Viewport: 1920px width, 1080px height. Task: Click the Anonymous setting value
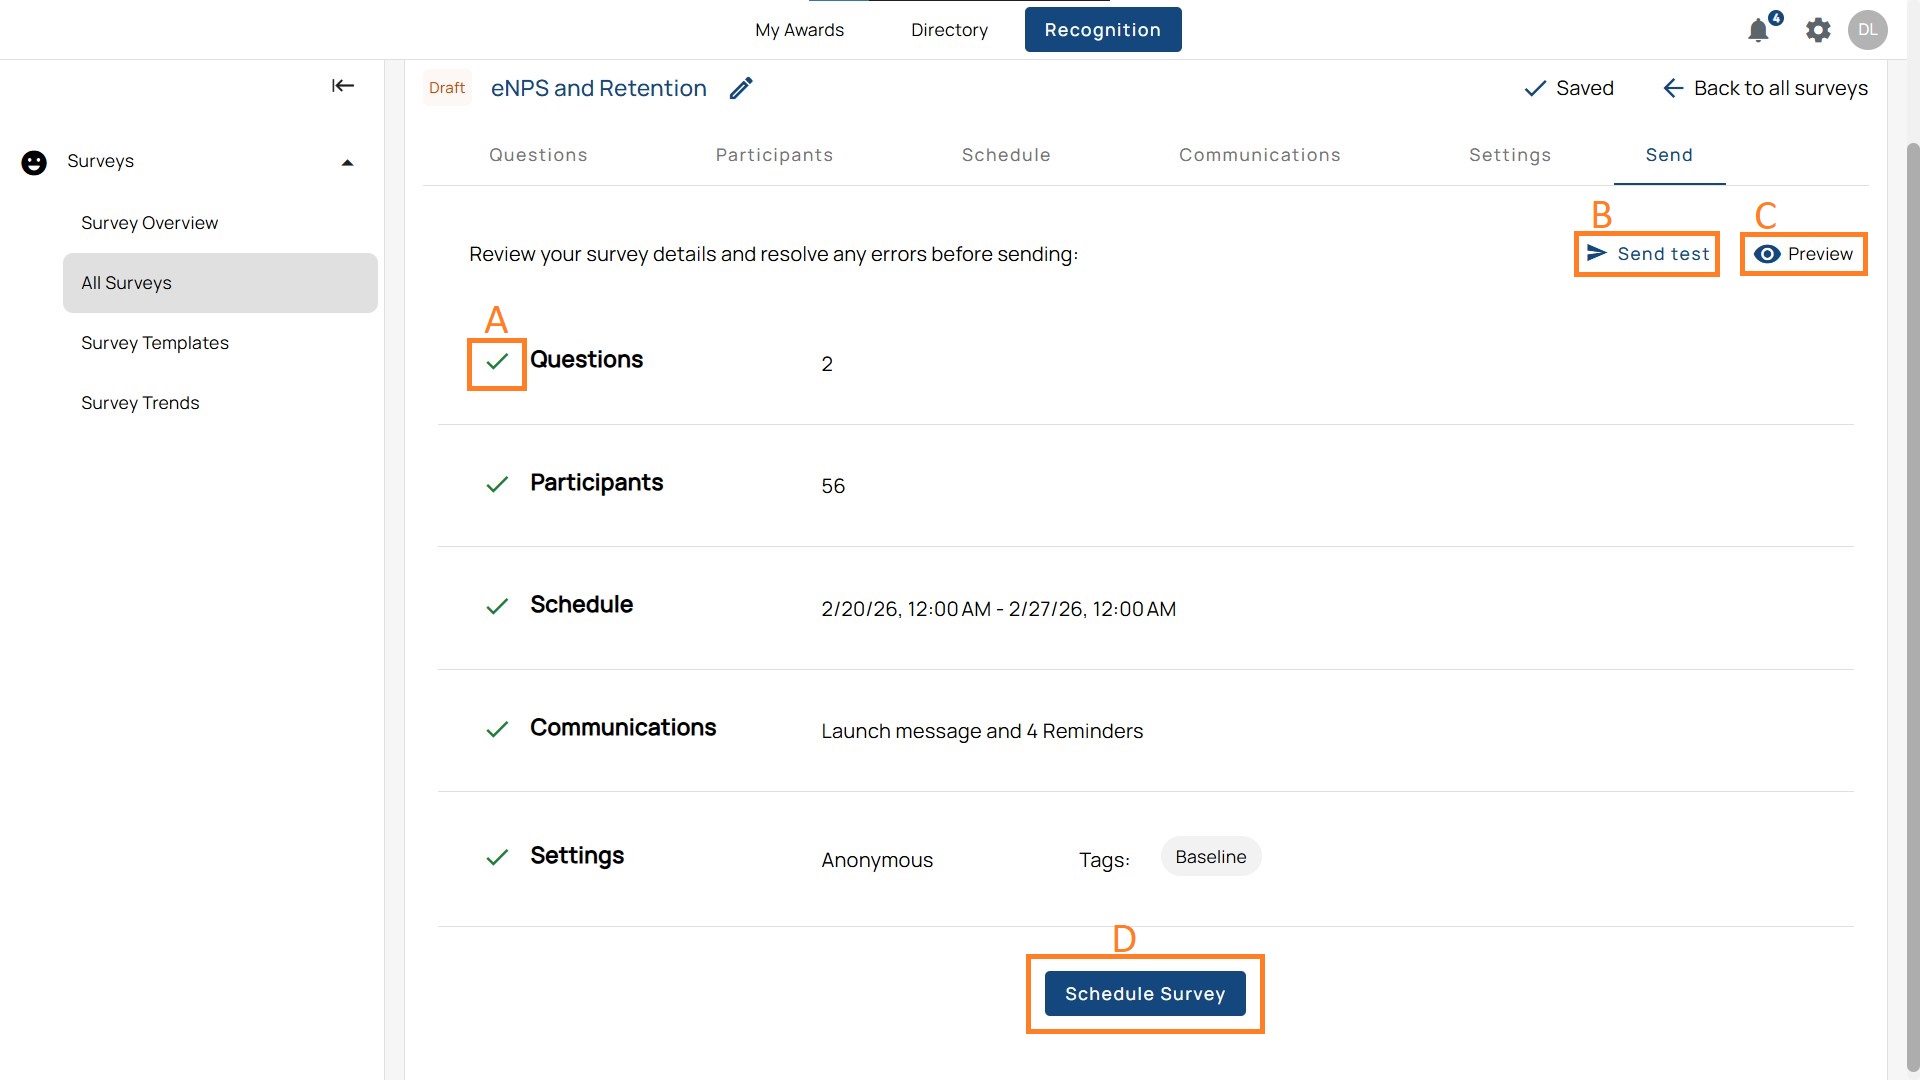pyautogui.click(x=877, y=860)
